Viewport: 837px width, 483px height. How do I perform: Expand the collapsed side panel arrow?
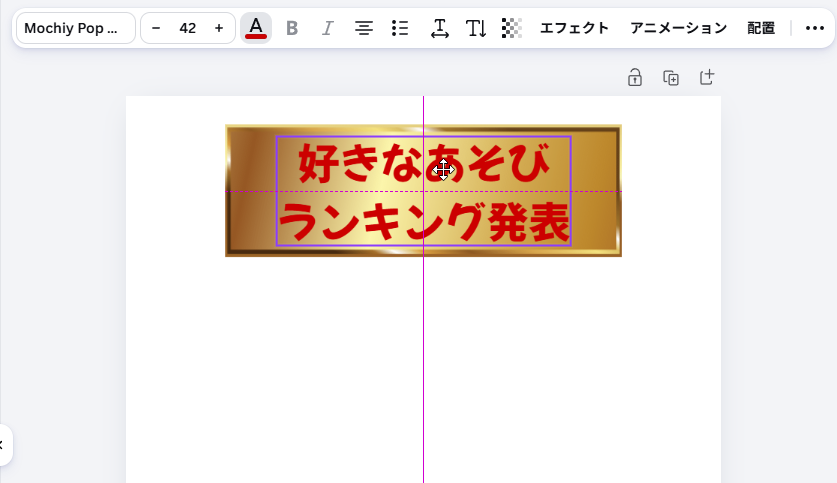click(3, 445)
